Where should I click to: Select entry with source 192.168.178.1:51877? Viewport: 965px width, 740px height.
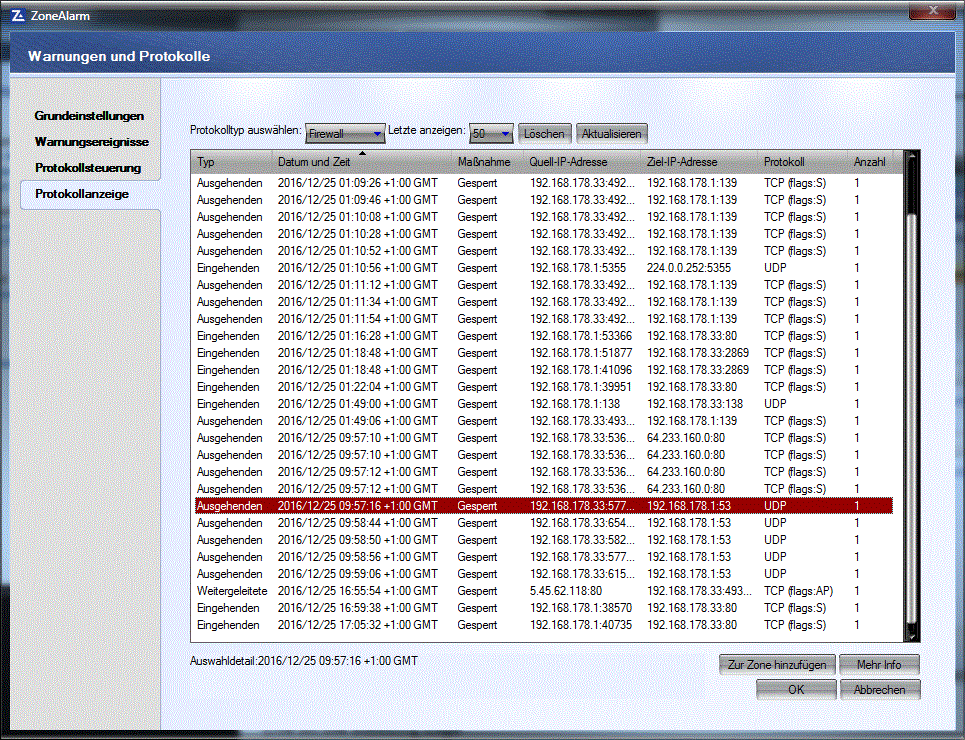tap(544, 353)
